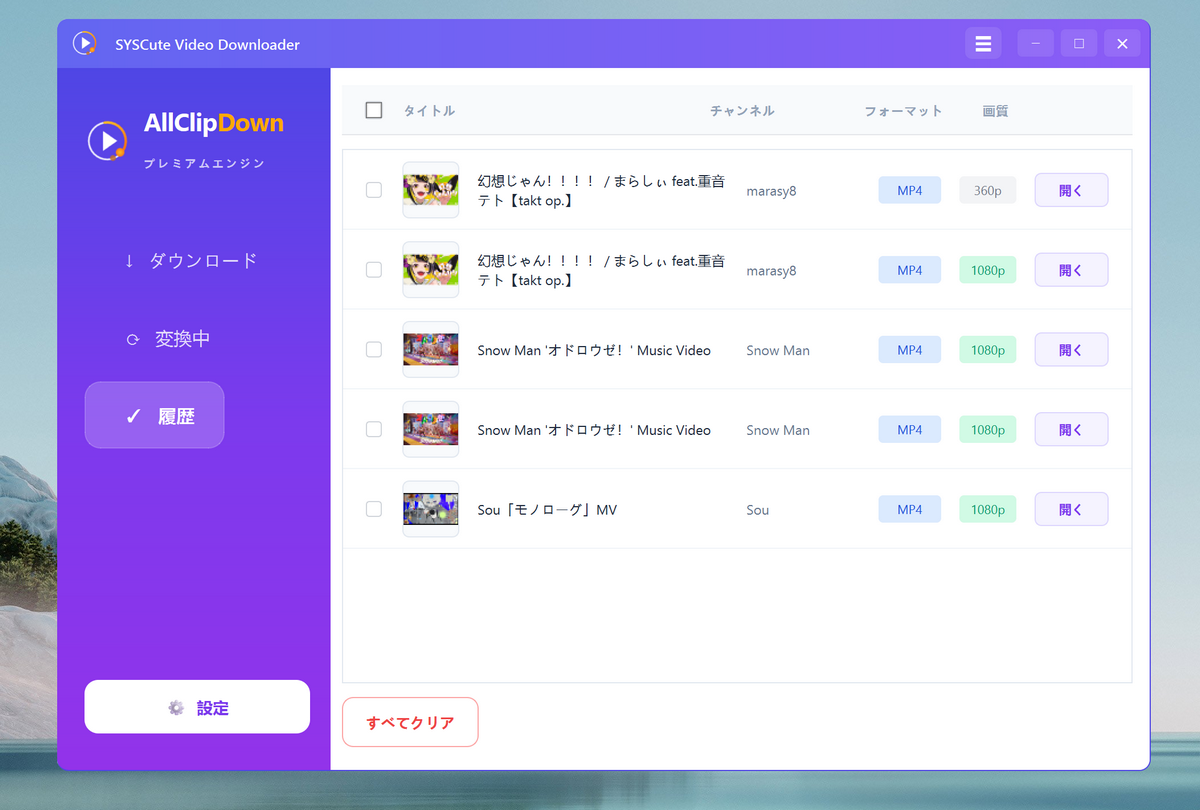The height and width of the screenshot is (810, 1200).
Task: Toggle the select-all checkbox in header
Action: pos(374,110)
